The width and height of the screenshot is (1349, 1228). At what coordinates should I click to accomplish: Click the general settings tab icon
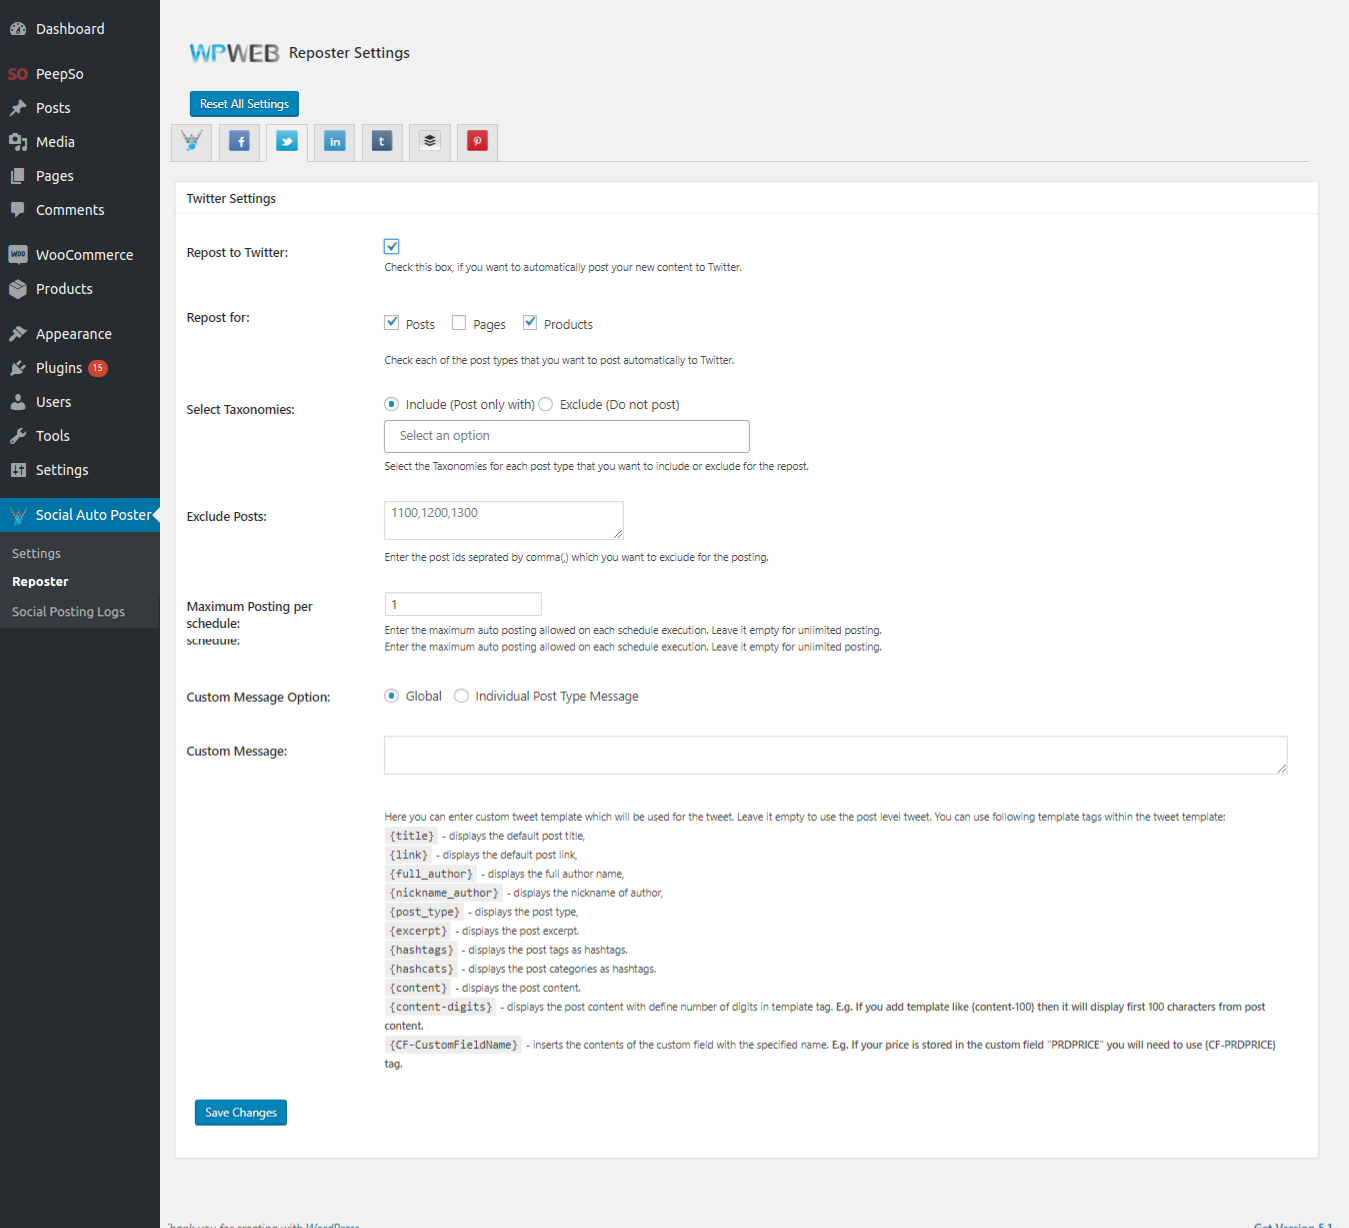point(192,142)
